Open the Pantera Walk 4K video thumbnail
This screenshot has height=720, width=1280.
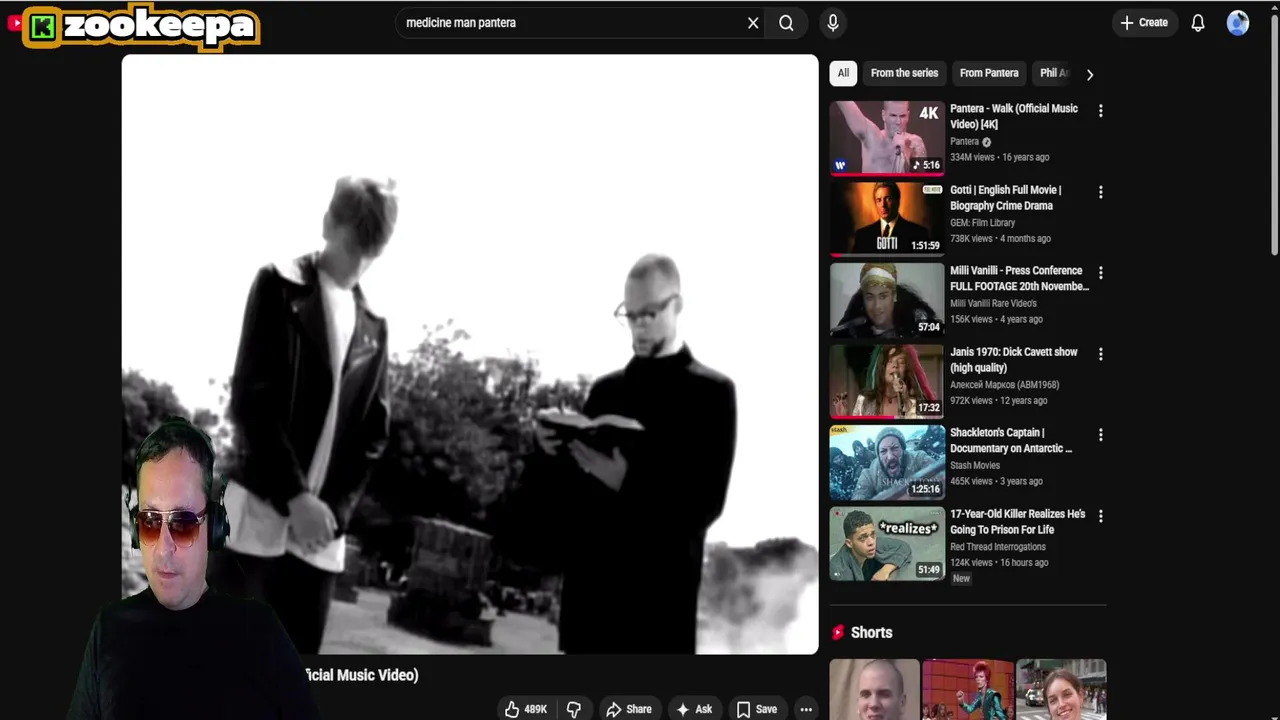(887, 137)
